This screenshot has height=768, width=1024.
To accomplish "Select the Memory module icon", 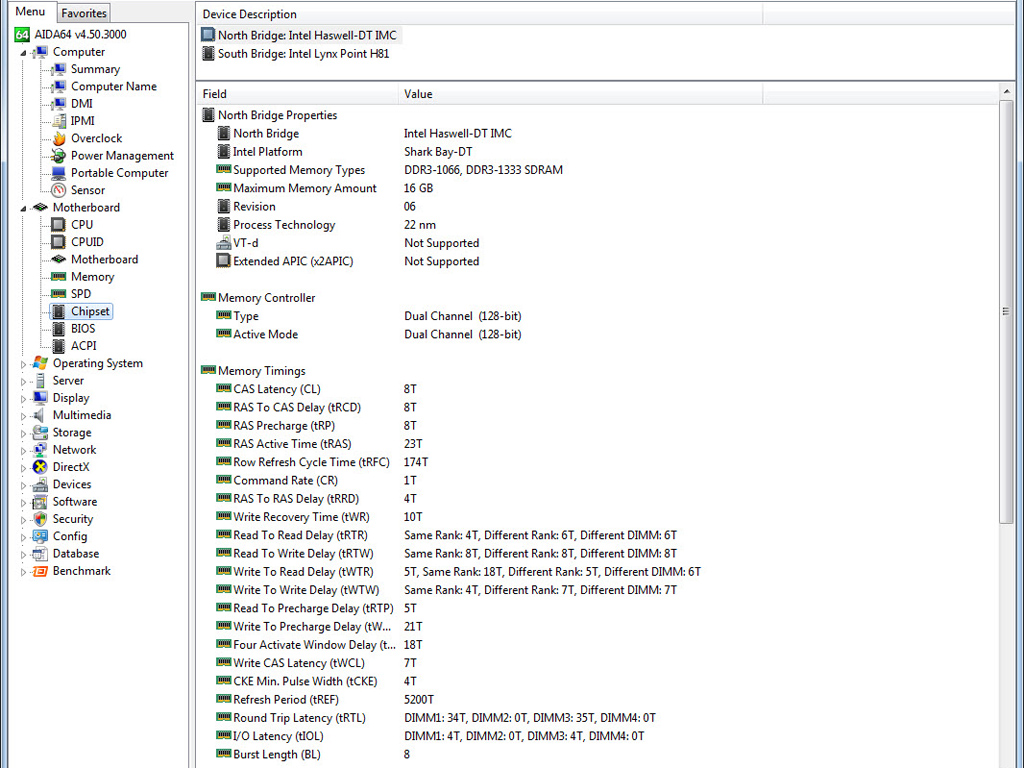I will point(58,277).
